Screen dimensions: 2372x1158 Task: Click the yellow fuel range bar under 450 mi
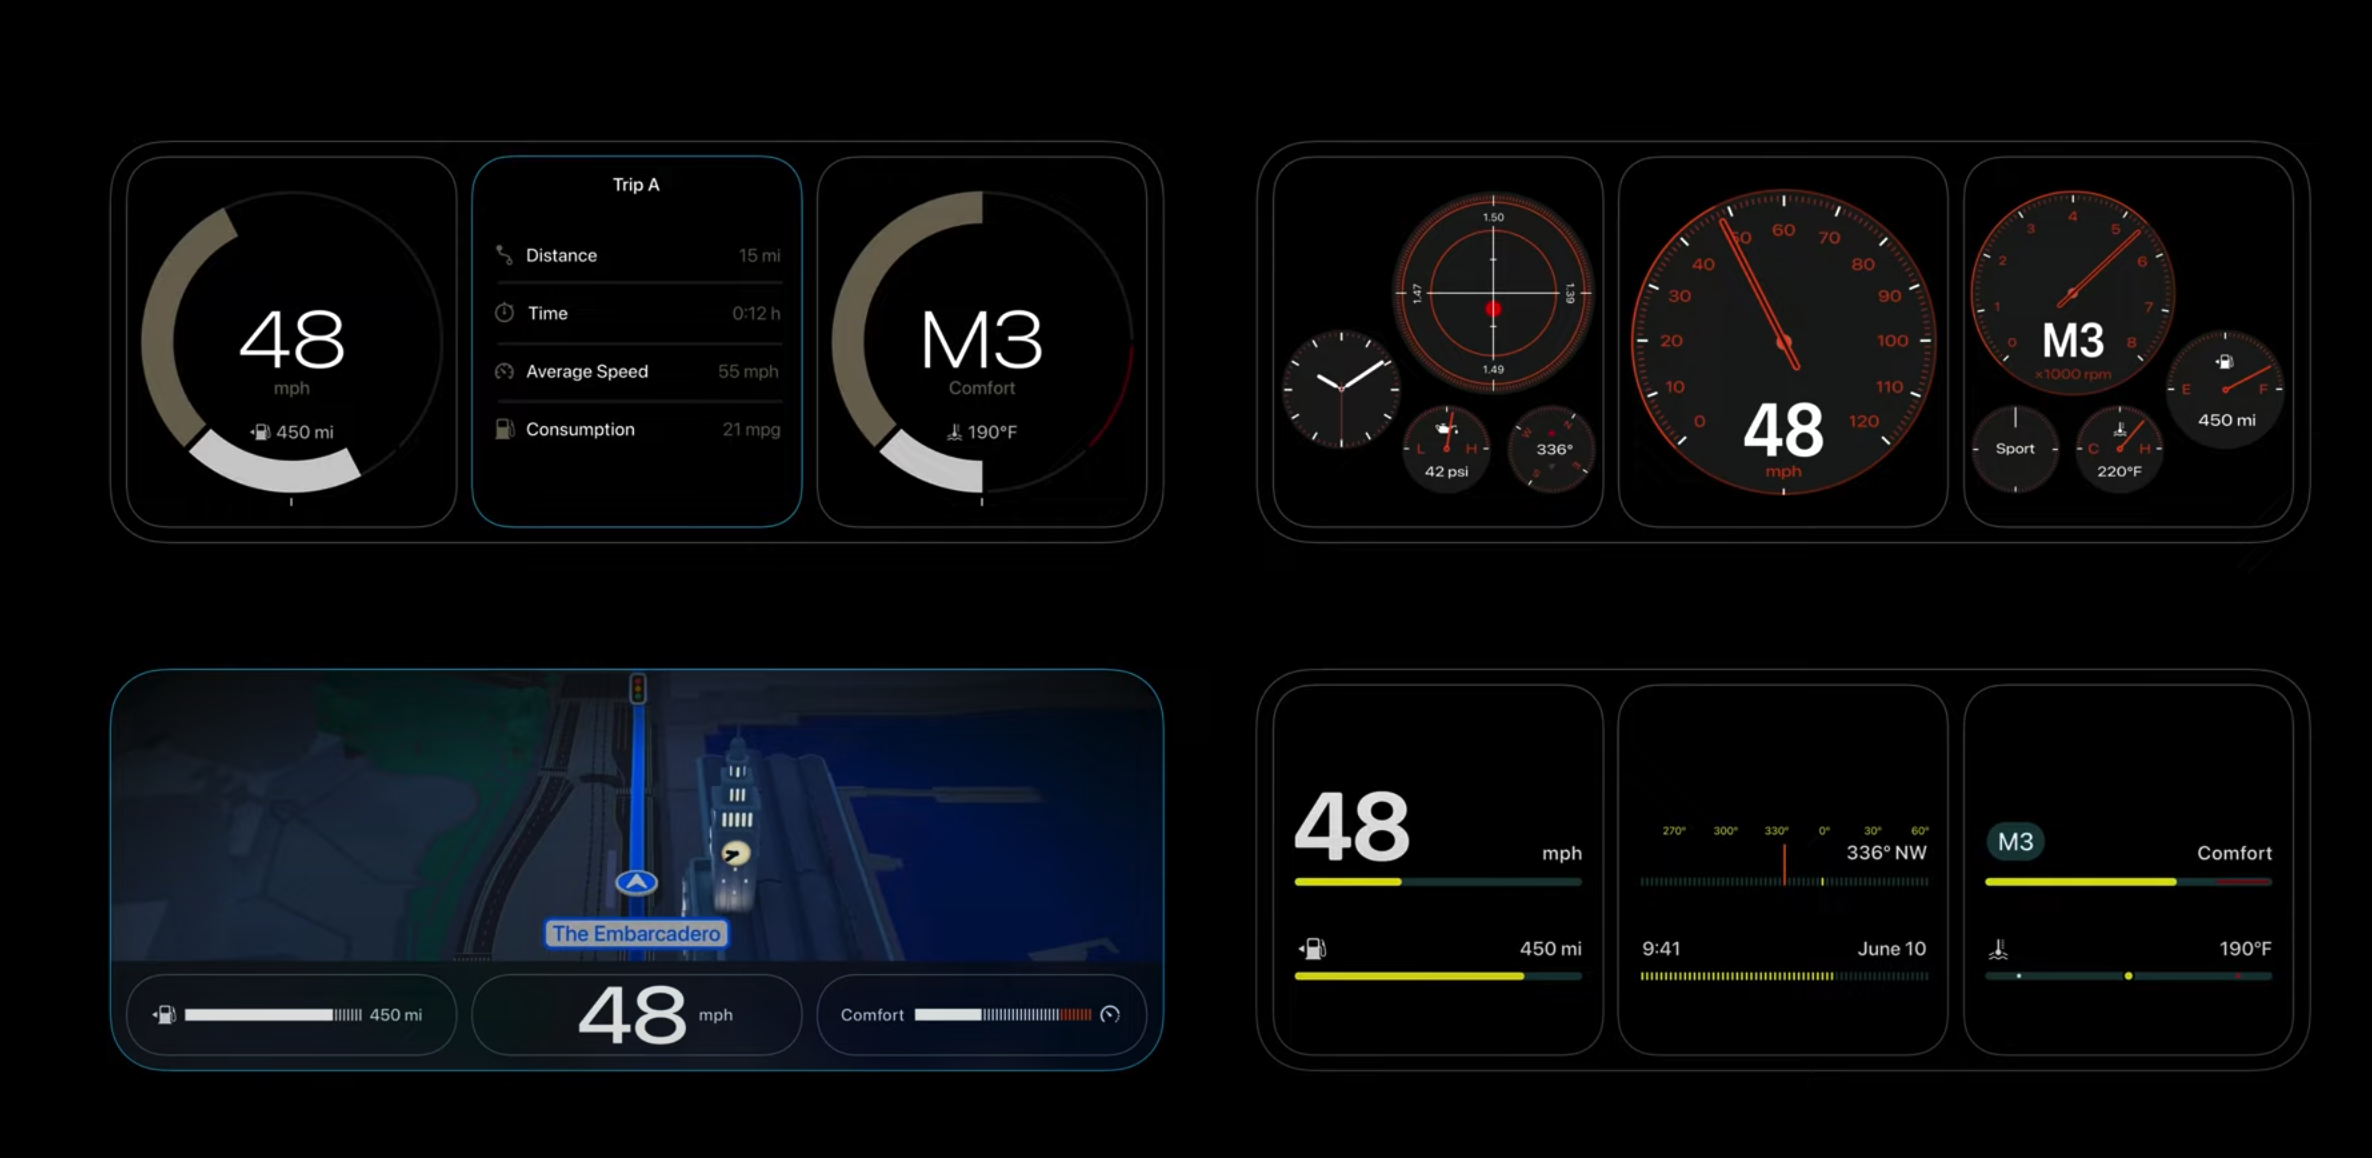pyautogui.click(x=1410, y=976)
